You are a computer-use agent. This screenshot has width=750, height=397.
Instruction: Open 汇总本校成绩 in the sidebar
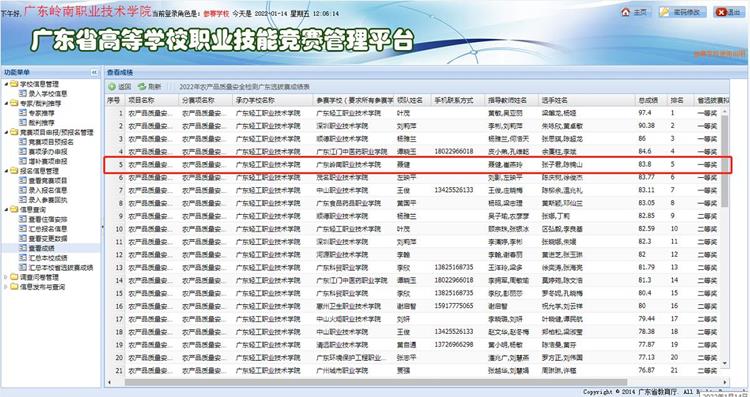[48, 258]
